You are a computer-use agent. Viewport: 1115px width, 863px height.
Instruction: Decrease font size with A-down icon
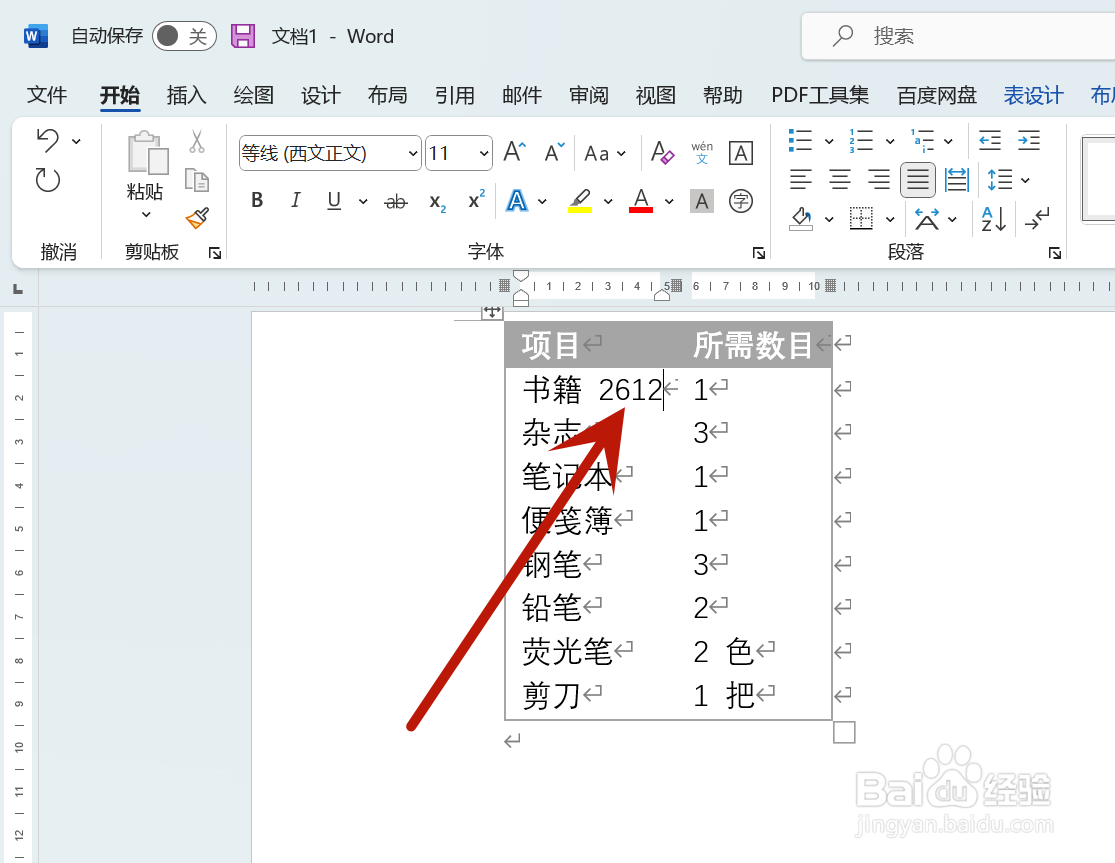coord(554,152)
